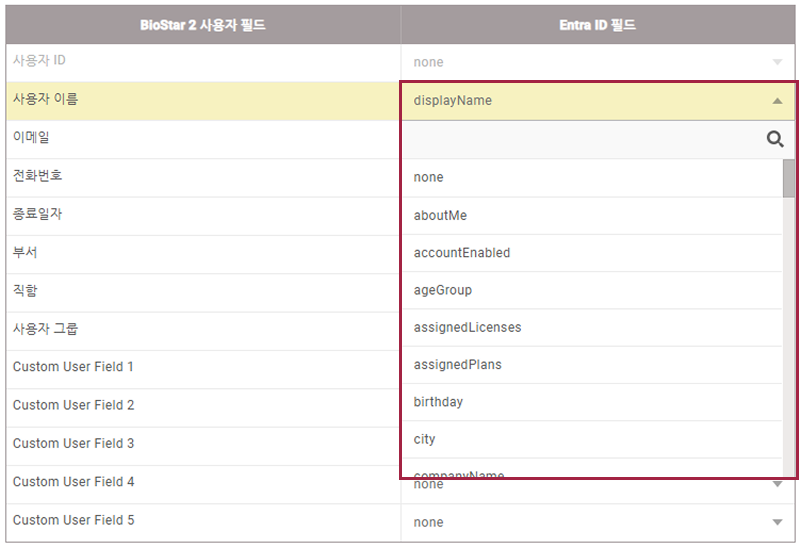Select birthday option in list
This screenshot has width=800, height=552.
coord(592,402)
